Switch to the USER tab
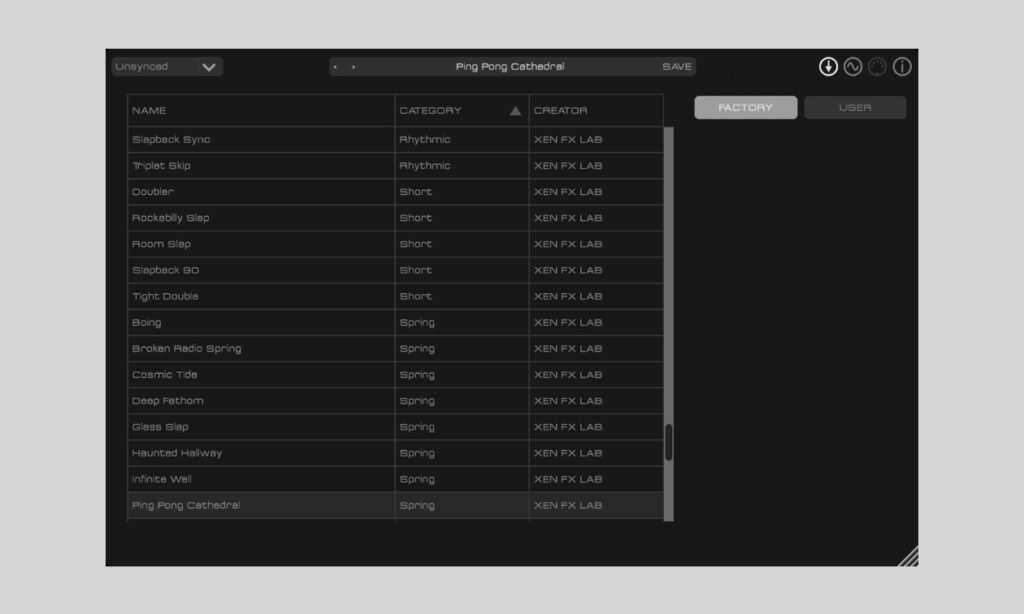 [855, 108]
